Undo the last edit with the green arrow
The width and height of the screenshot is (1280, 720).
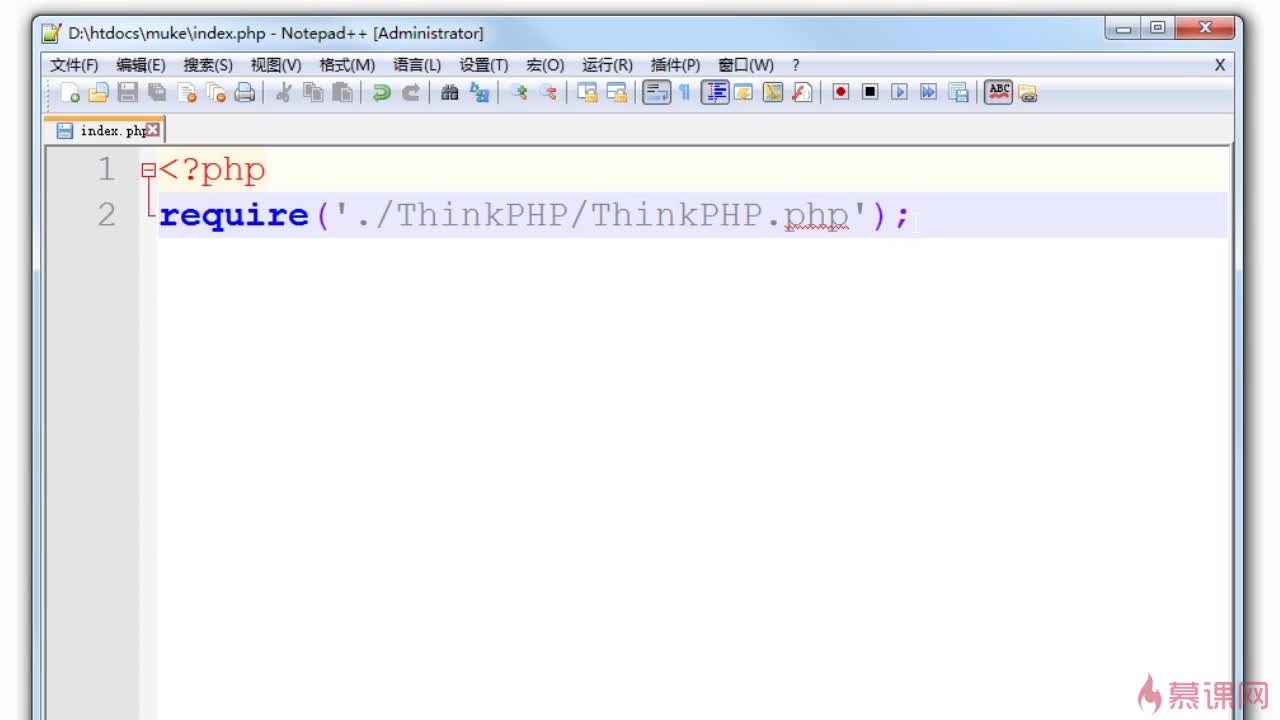(382, 93)
